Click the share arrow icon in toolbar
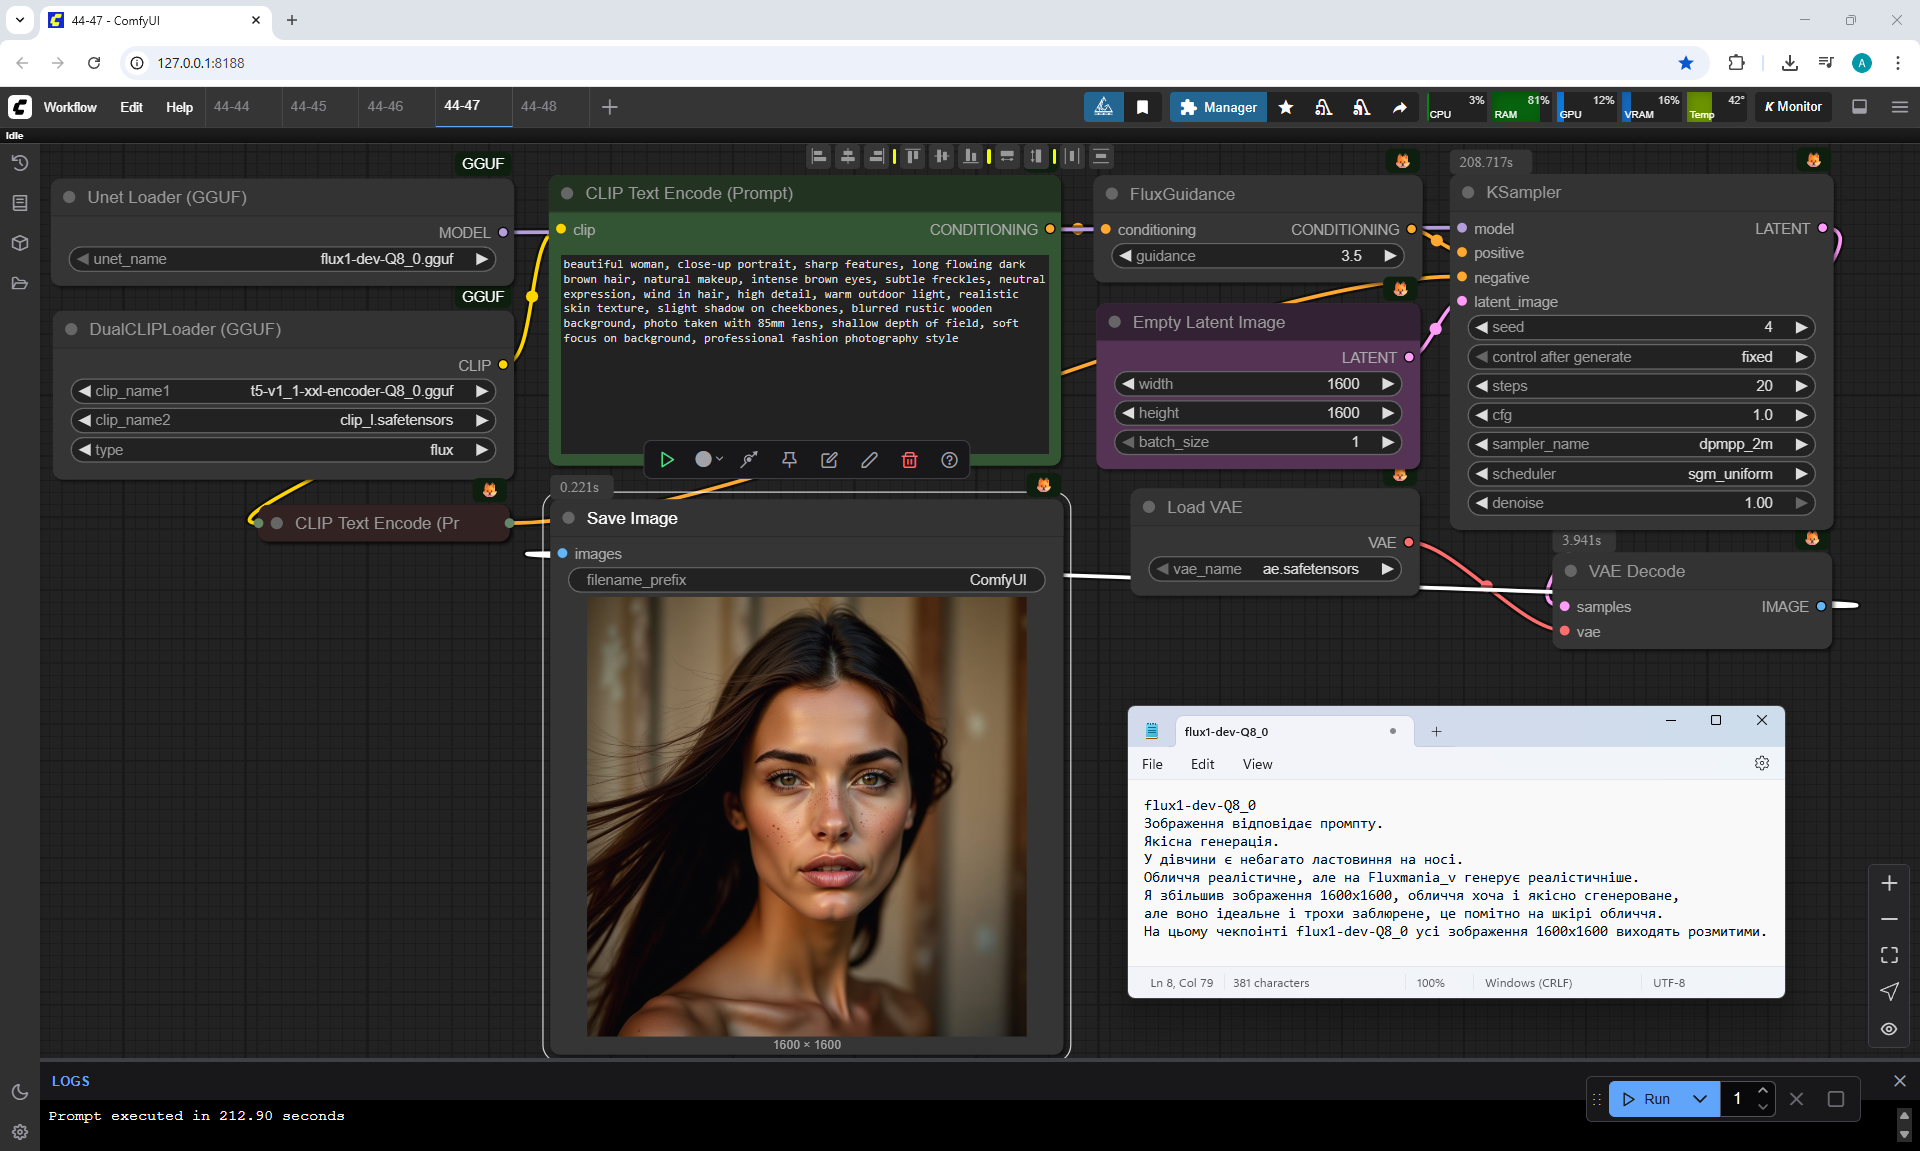Image resolution: width=1920 pixels, height=1151 pixels. tap(1400, 107)
